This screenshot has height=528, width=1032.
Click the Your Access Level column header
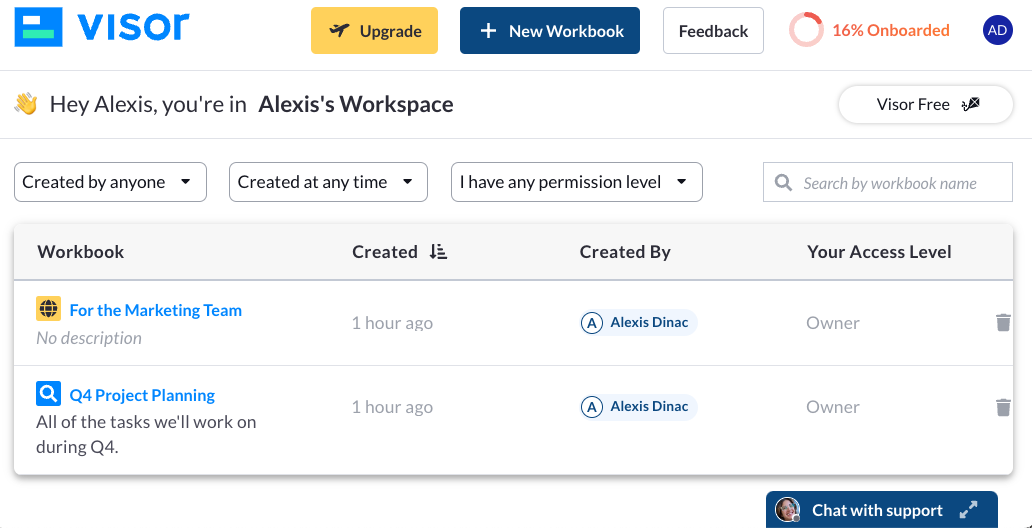coord(879,251)
